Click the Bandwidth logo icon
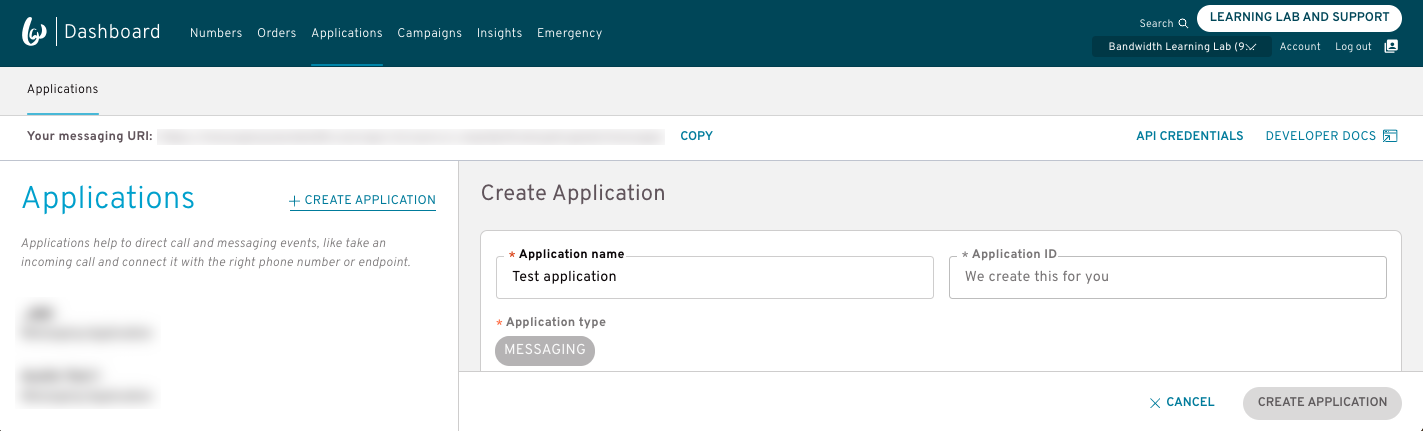This screenshot has width=1423, height=431. point(36,32)
